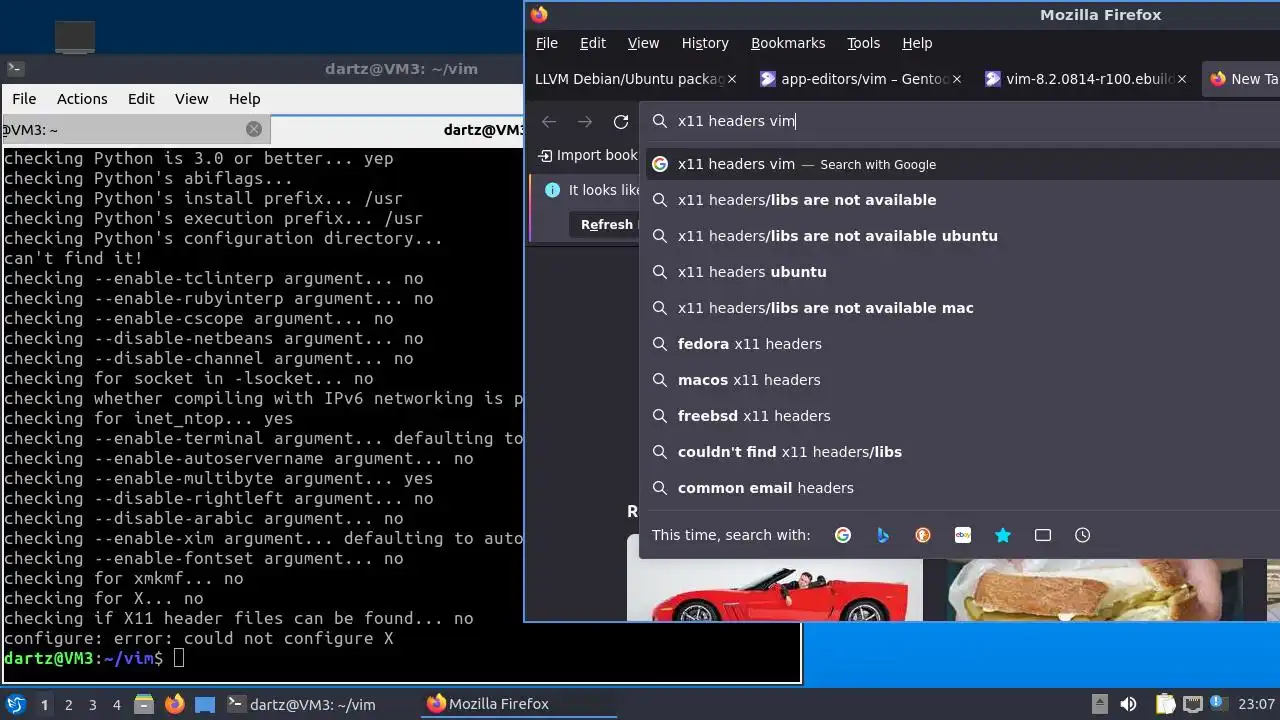Viewport: 1280px width, 720px height.
Task: Pick suggestion 'common email headers'
Action: point(962,488)
